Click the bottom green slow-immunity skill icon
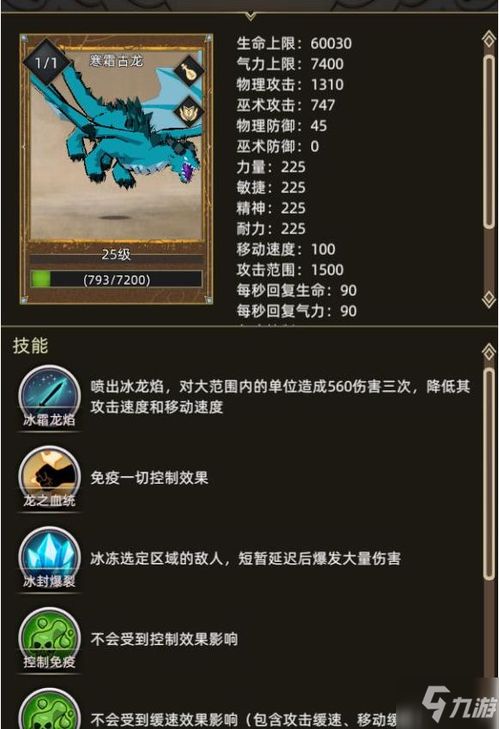Image resolution: width=499 pixels, height=729 pixels. pos(49,709)
